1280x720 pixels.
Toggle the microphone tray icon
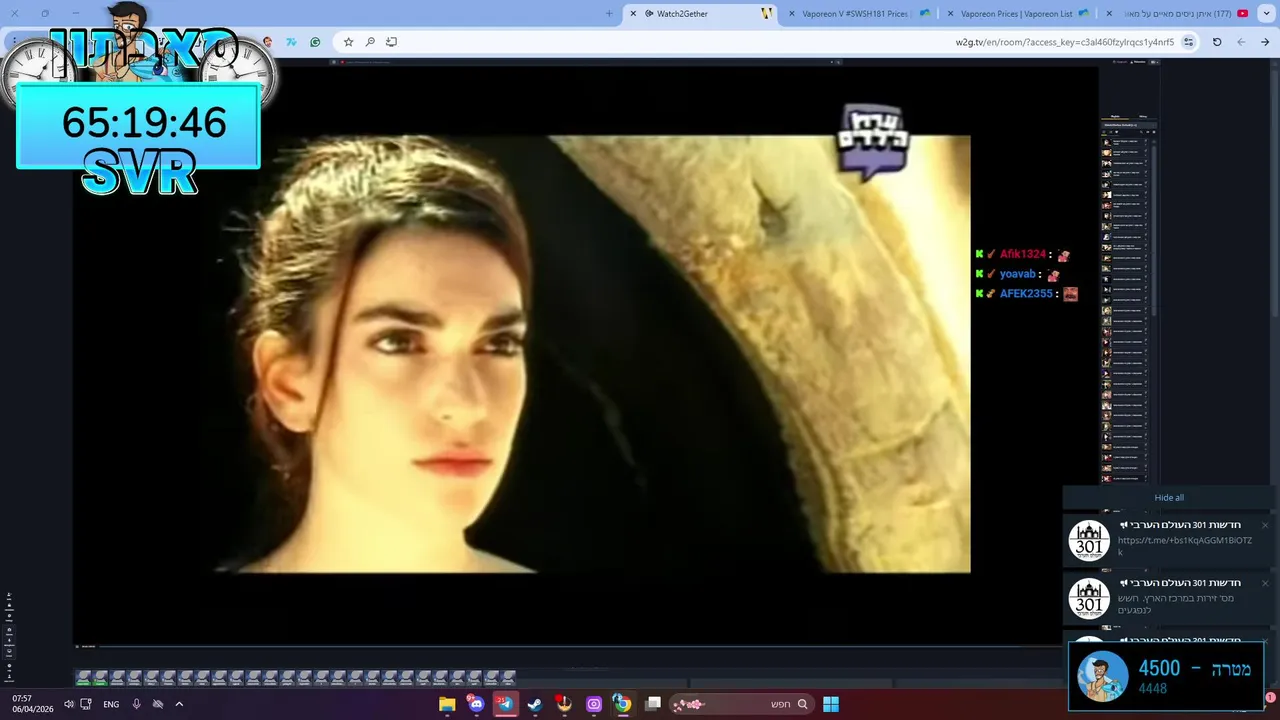click(x=137, y=704)
